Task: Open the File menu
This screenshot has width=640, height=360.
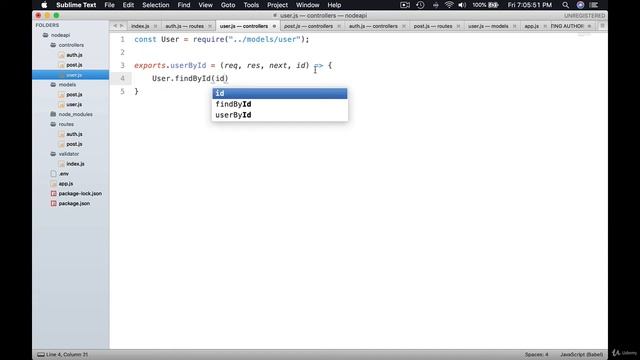Action: point(109,5)
